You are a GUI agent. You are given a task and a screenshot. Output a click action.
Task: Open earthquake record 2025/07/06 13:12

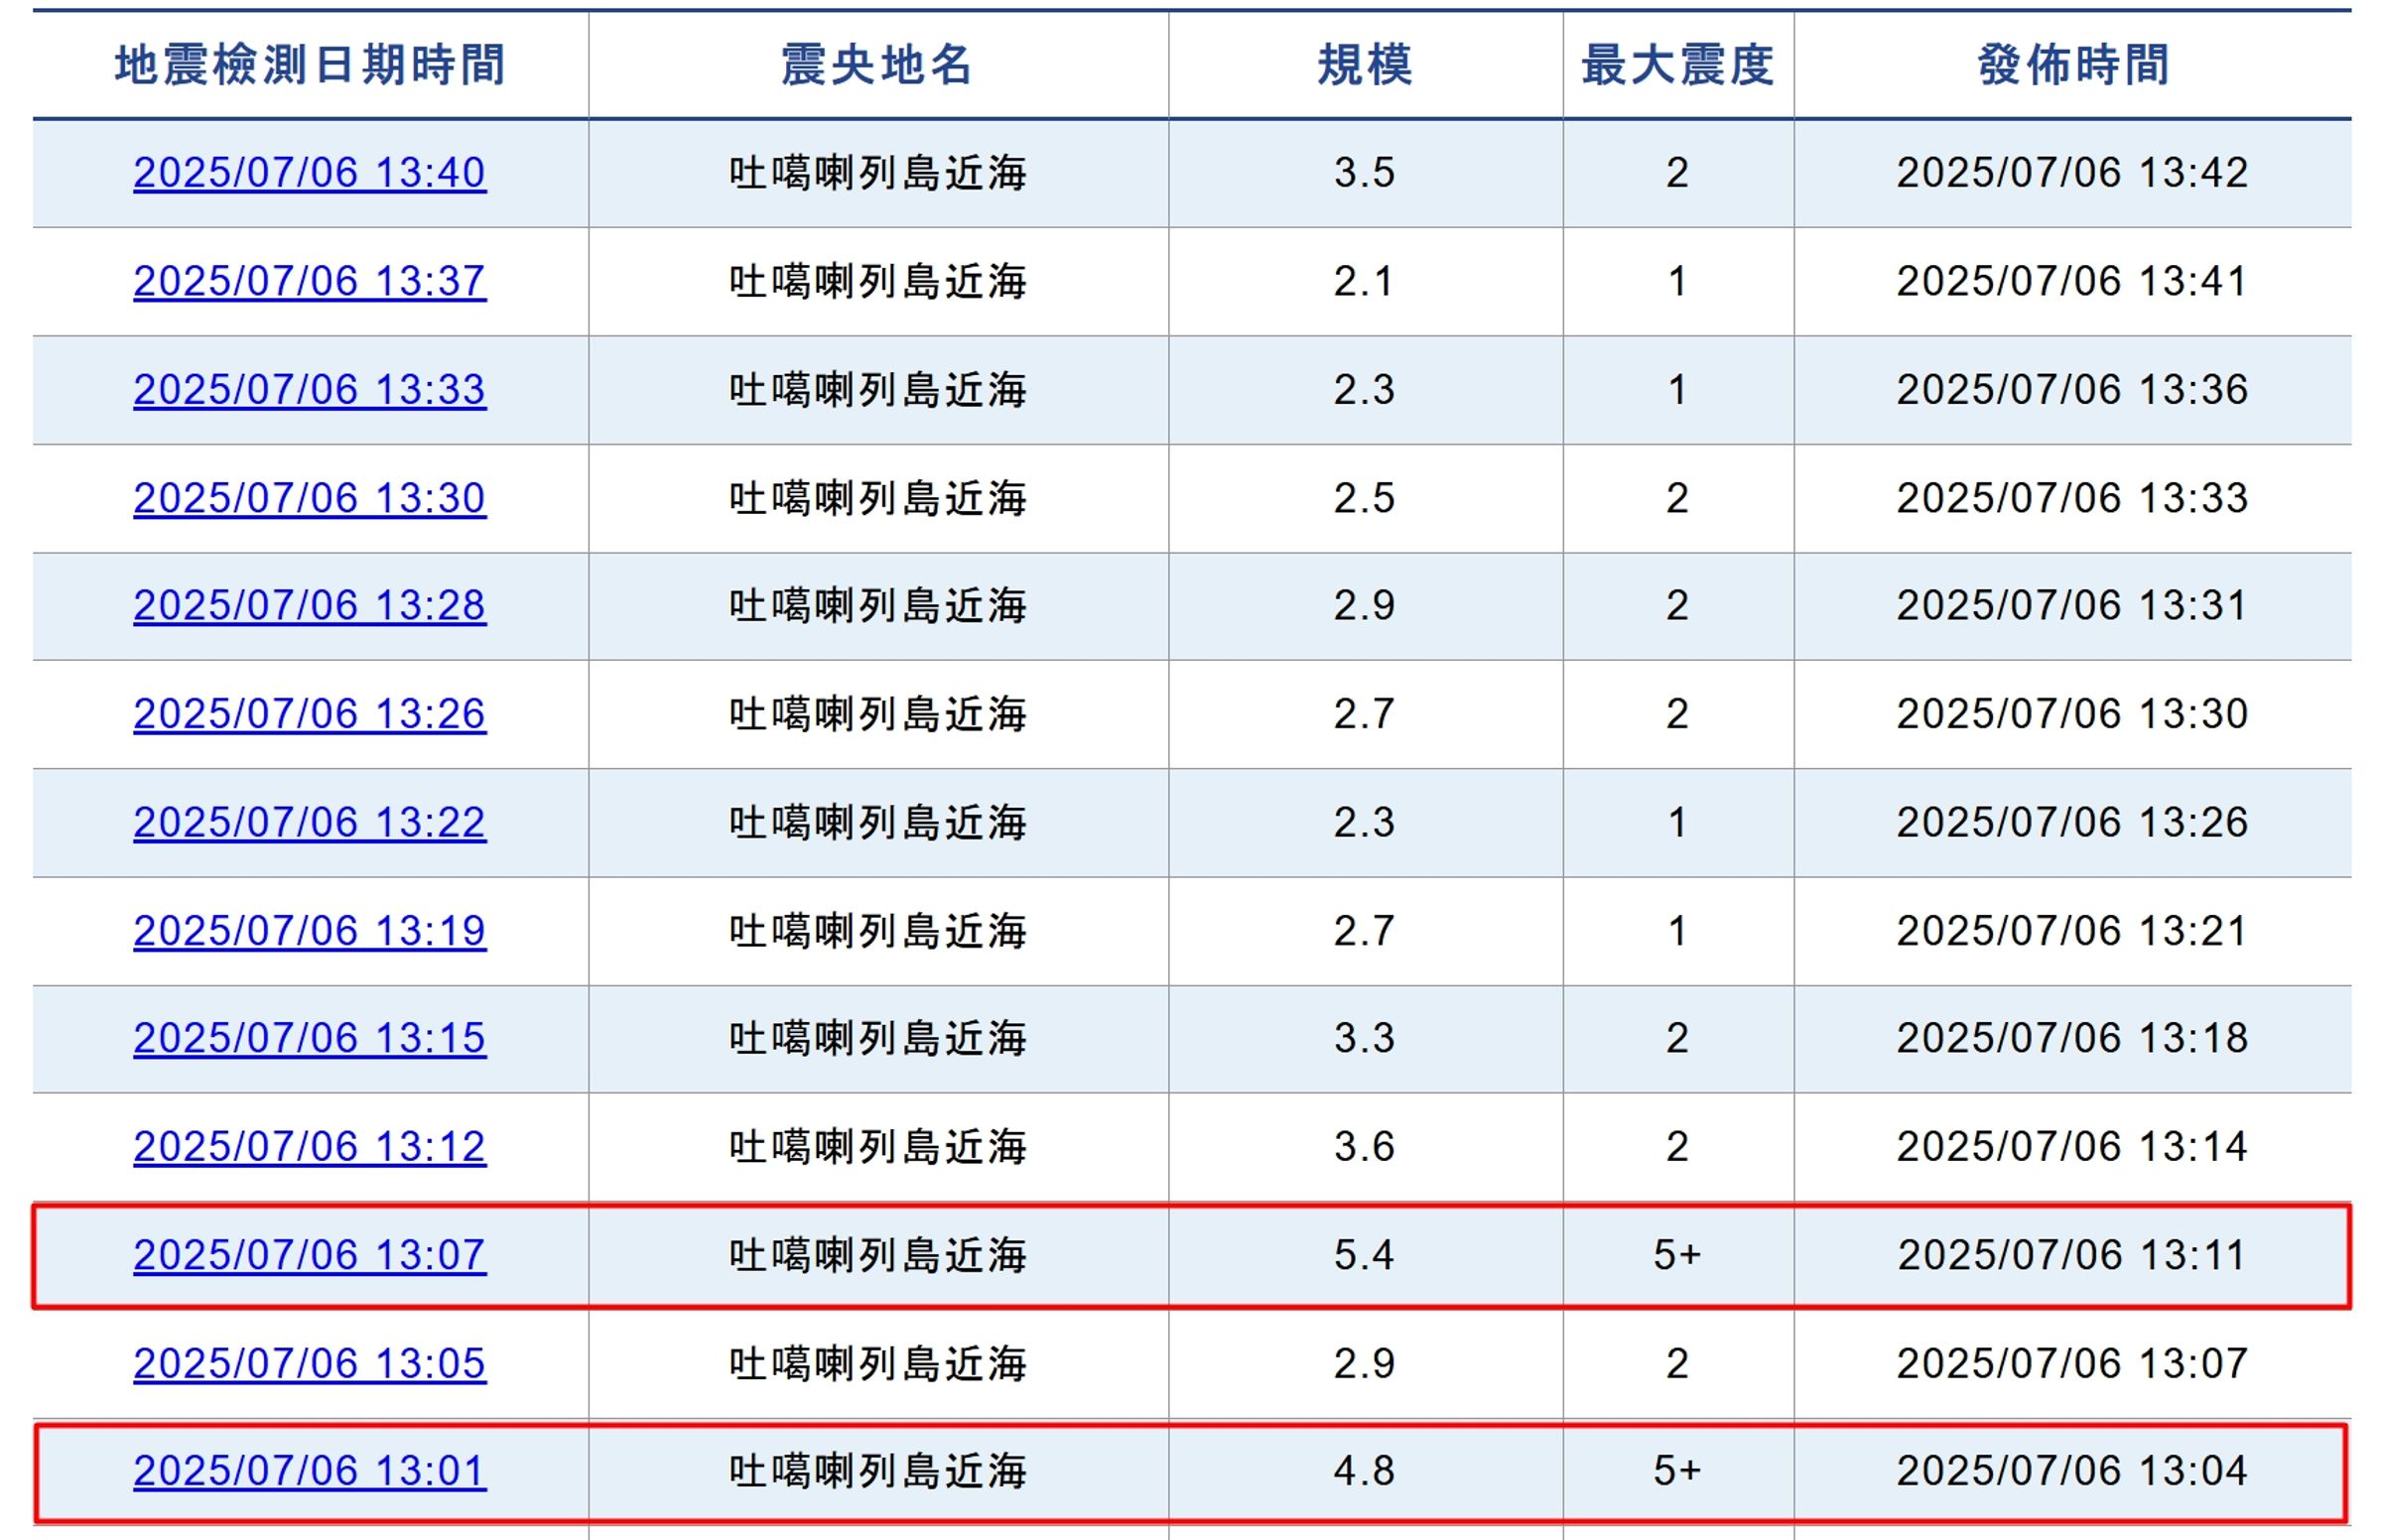point(309,1147)
